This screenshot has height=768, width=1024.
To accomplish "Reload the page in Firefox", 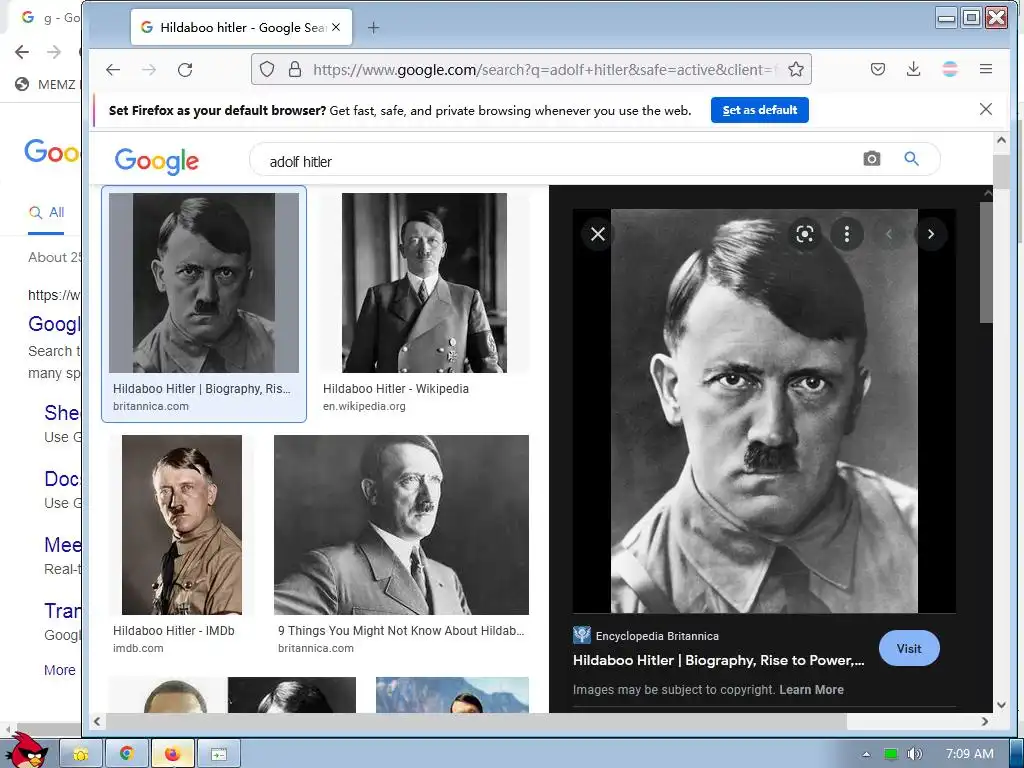I will click(x=185, y=70).
